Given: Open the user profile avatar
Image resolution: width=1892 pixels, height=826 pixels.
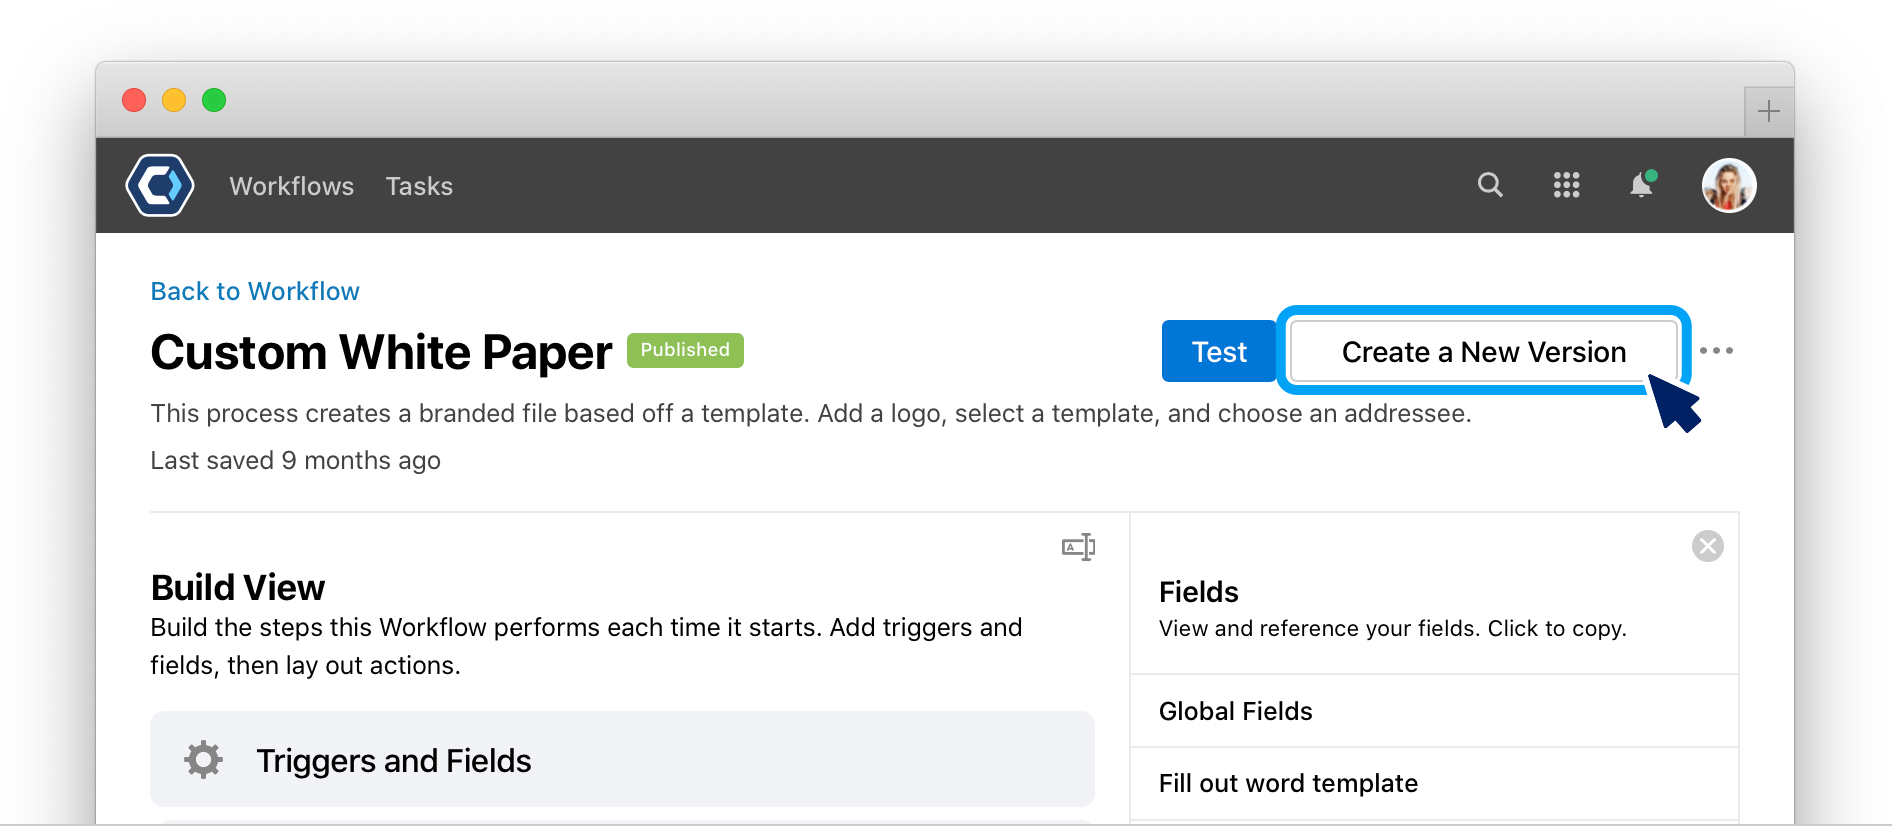Looking at the screenshot, I should (1729, 185).
